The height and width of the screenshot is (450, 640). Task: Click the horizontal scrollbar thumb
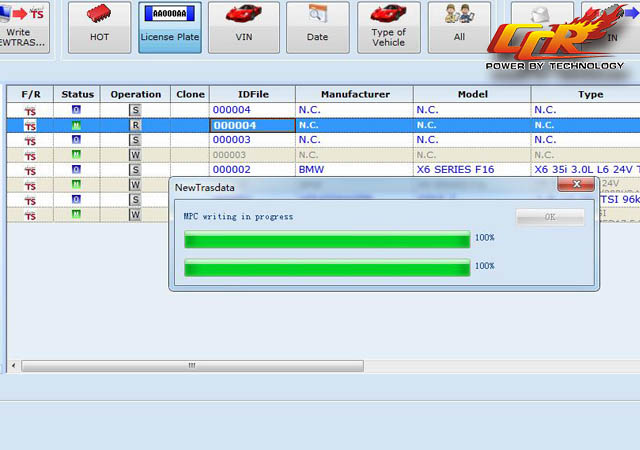(x=192, y=365)
